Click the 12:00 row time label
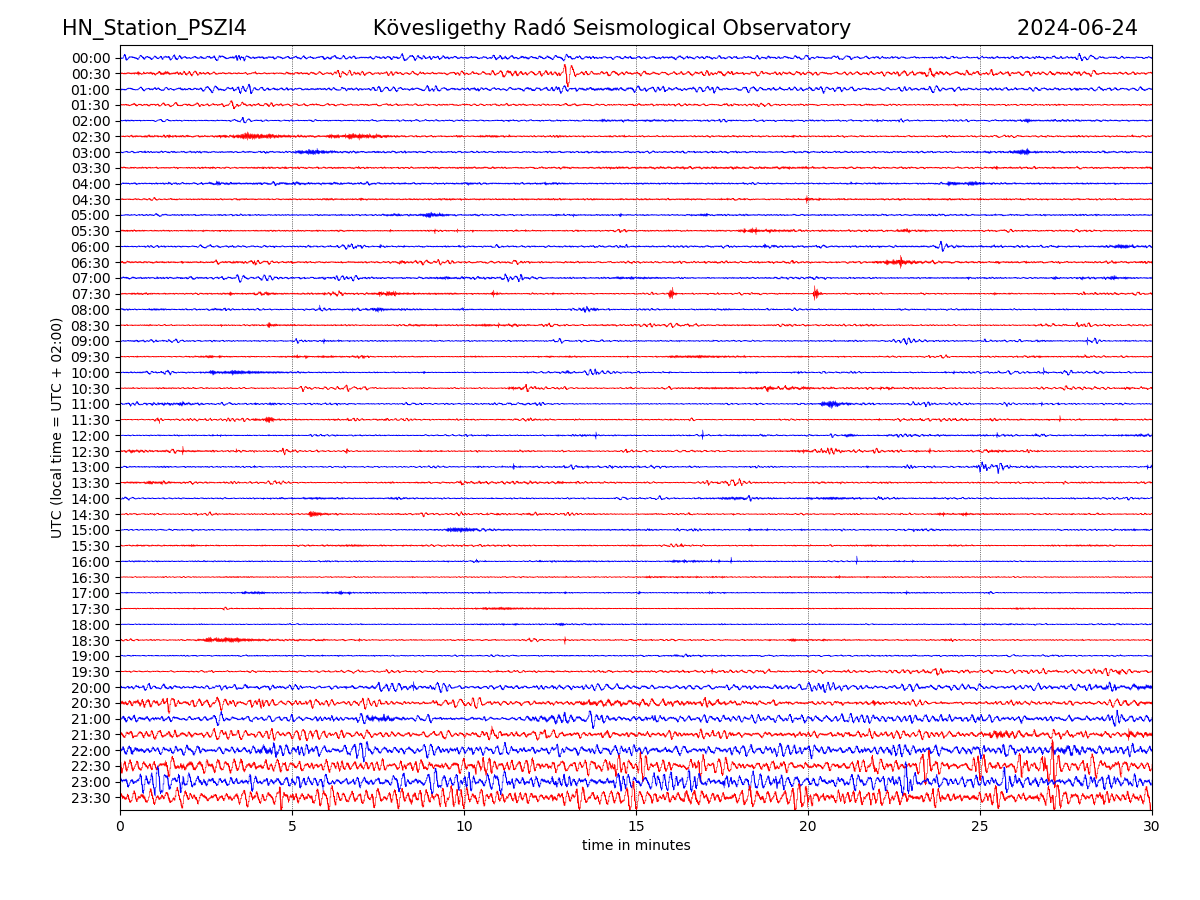Image resolution: width=1200 pixels, height=900 pixels. tap(91, 436)
